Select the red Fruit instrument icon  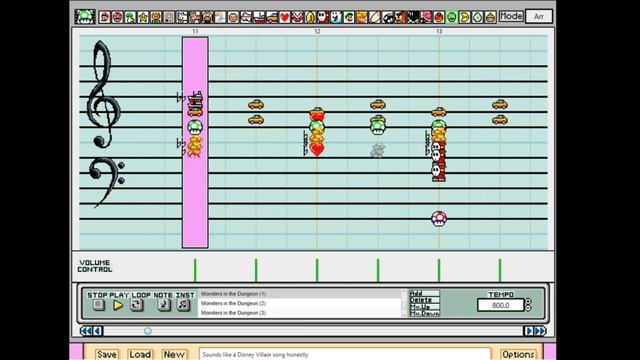[x=439, y=17]
